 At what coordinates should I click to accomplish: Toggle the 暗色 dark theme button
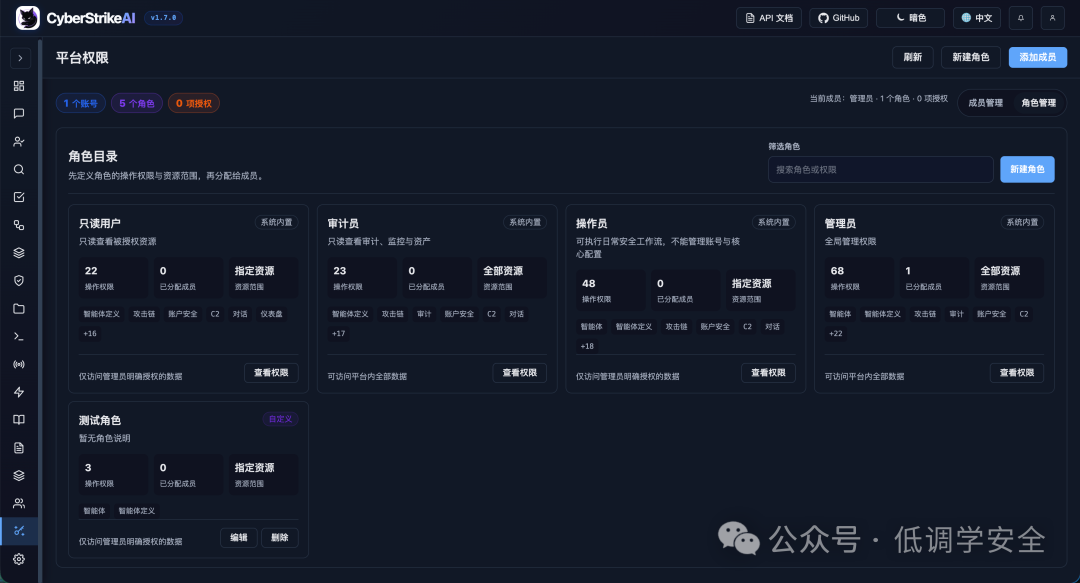pos(911,18)
